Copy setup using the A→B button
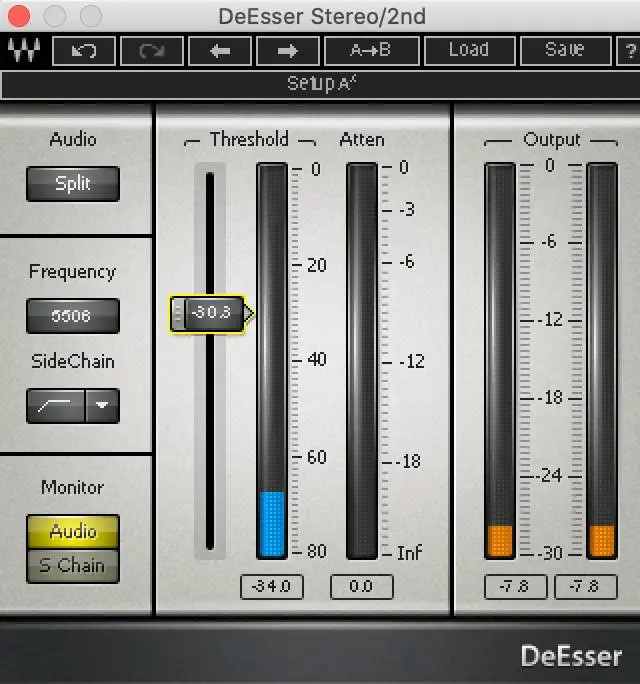640x684 pixels. [372, 50]
